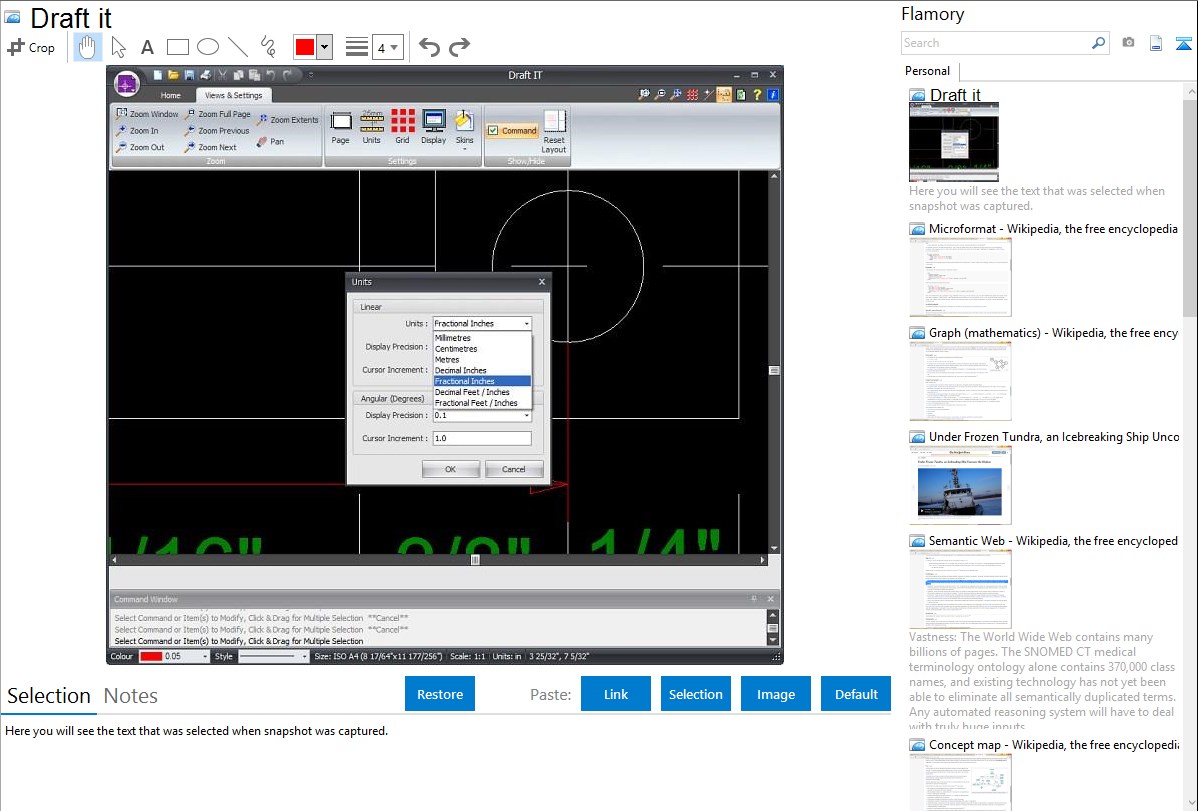Click Zoom Window in the Zoom group
The height and width of the screenshot is (811, 1198).
tap(147, 114)
